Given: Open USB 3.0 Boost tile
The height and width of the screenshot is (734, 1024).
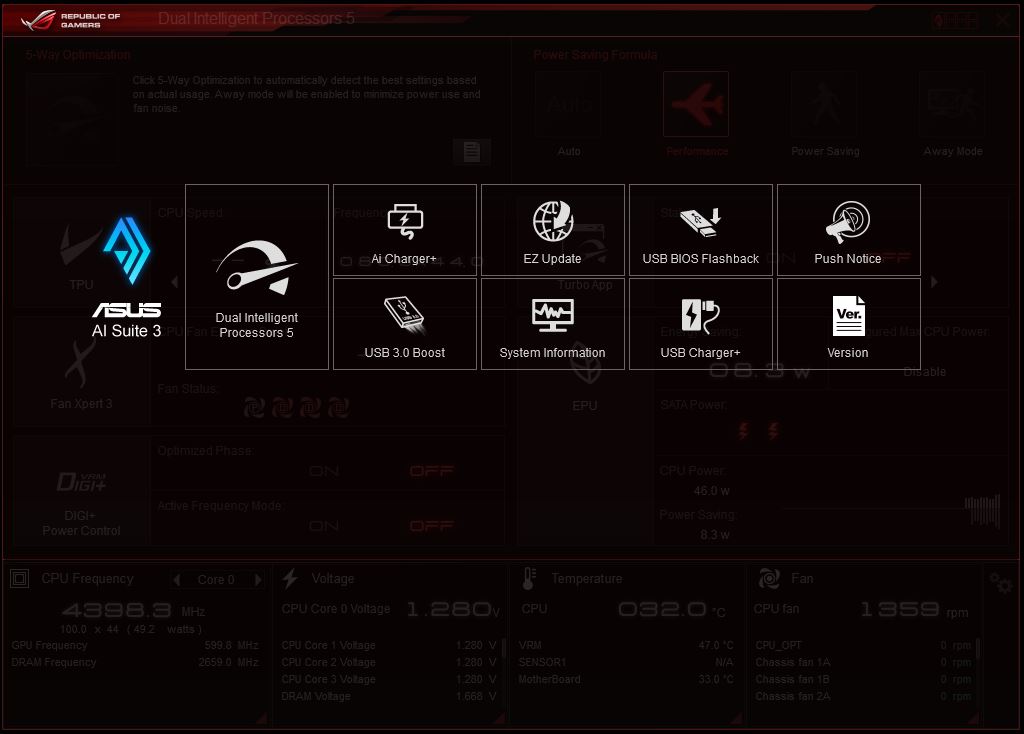Looking at the screenshot, I should (405, 324).
